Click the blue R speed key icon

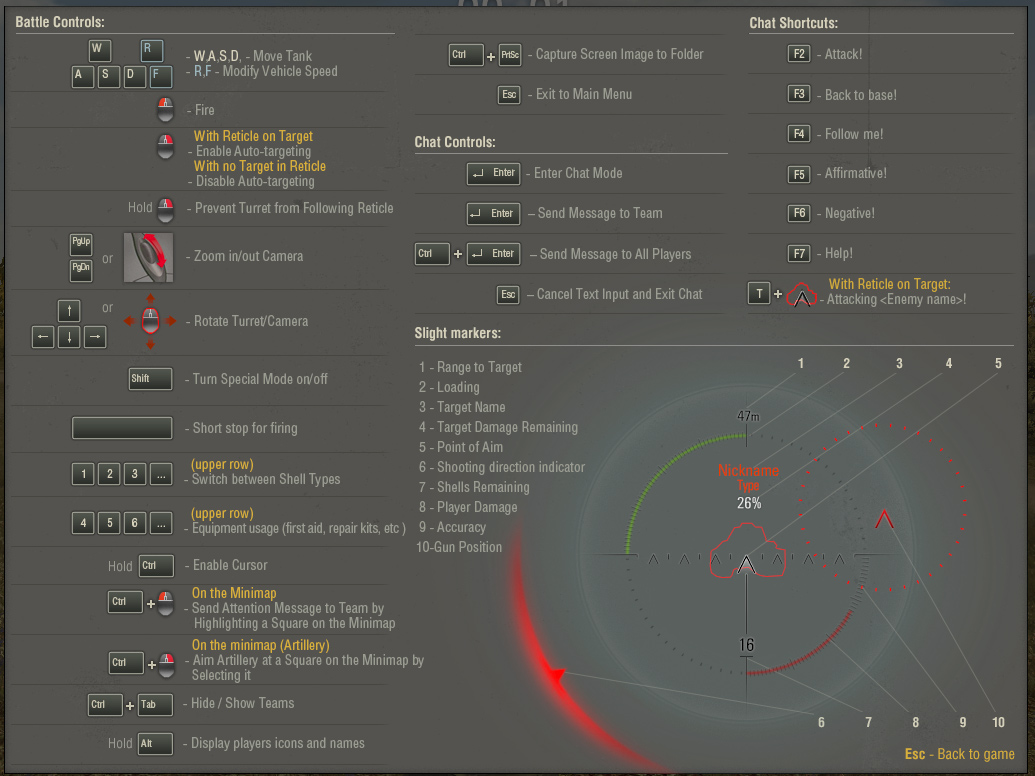click(x=152, y=50)
